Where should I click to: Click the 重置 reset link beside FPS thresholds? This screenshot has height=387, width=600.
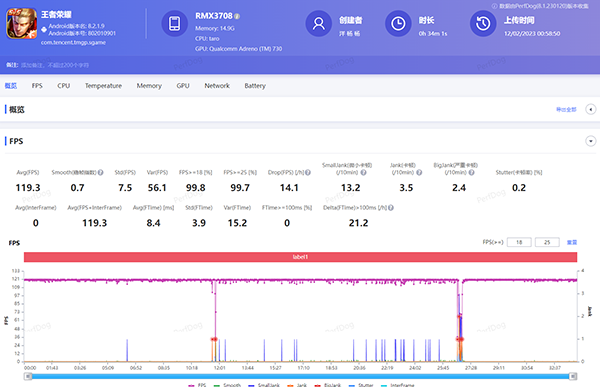(572, 242)
